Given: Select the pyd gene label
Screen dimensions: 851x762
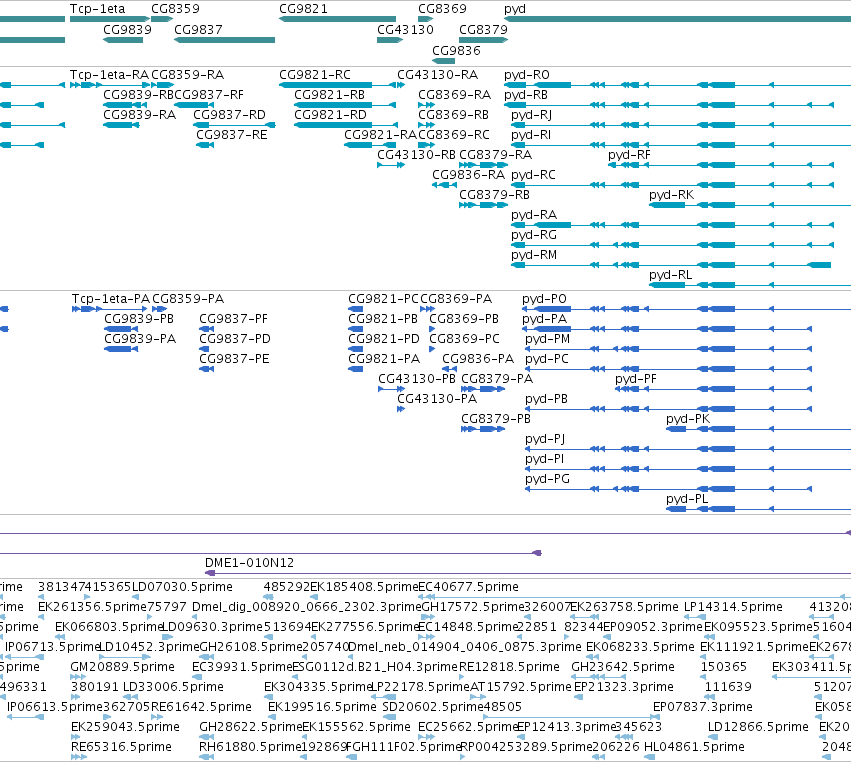Looking at the screenshot, I should pyautogui.click(x=515, y=9).
